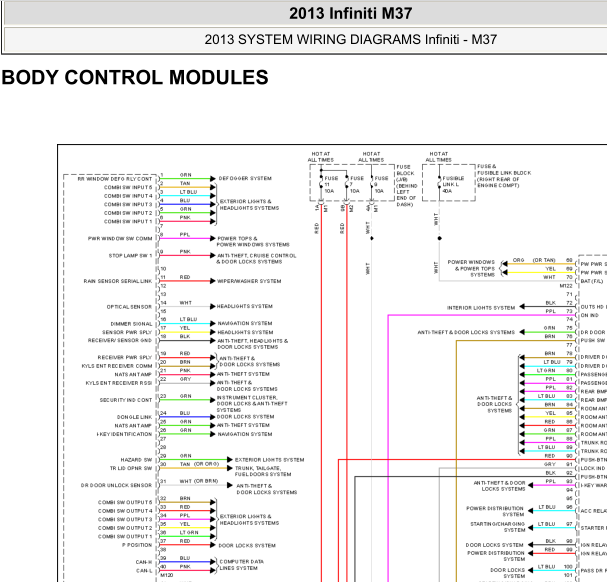607x582 pixels.
Task: Click the "SENSOR PWR SPLY" label
Action: pyautogui.click(x=127, y=332)
